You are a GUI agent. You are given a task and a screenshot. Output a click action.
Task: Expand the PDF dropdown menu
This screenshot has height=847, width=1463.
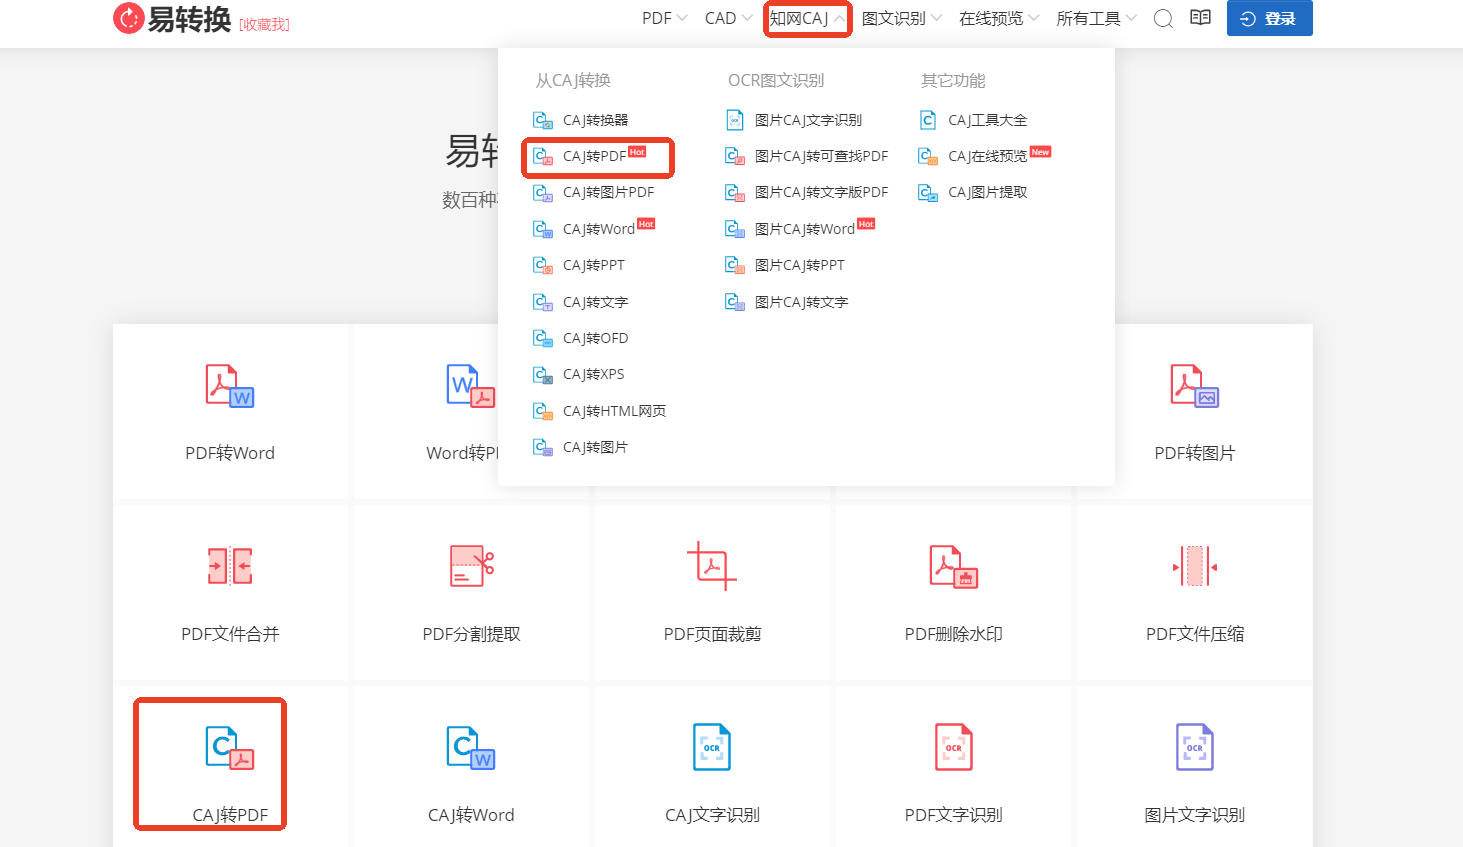point(664,18)
